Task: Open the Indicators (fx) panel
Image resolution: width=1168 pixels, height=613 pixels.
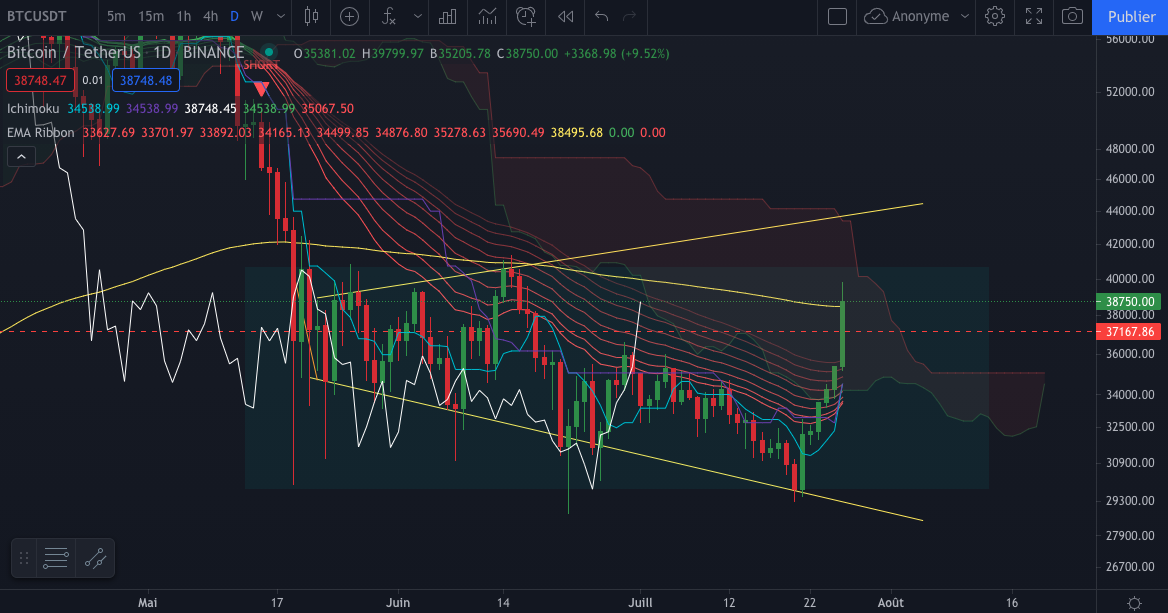Action: tap(387, 17)
